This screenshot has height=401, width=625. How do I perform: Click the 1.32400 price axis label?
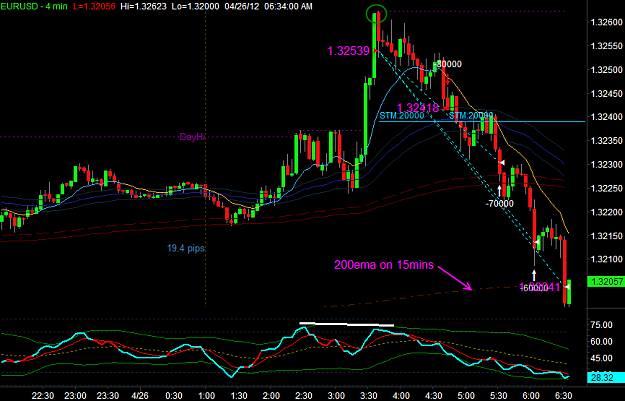coord(607,117)
